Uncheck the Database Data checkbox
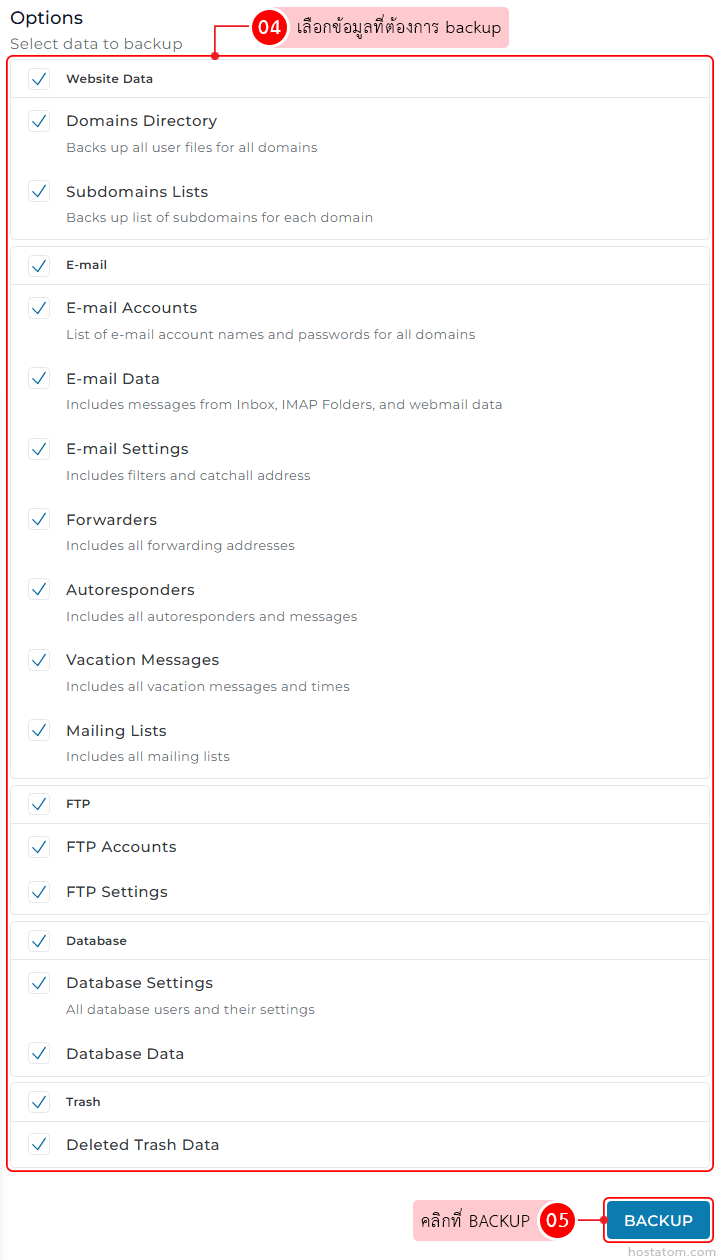The width and height of the screenshot is (720, 1260). tap(39, 1053)
